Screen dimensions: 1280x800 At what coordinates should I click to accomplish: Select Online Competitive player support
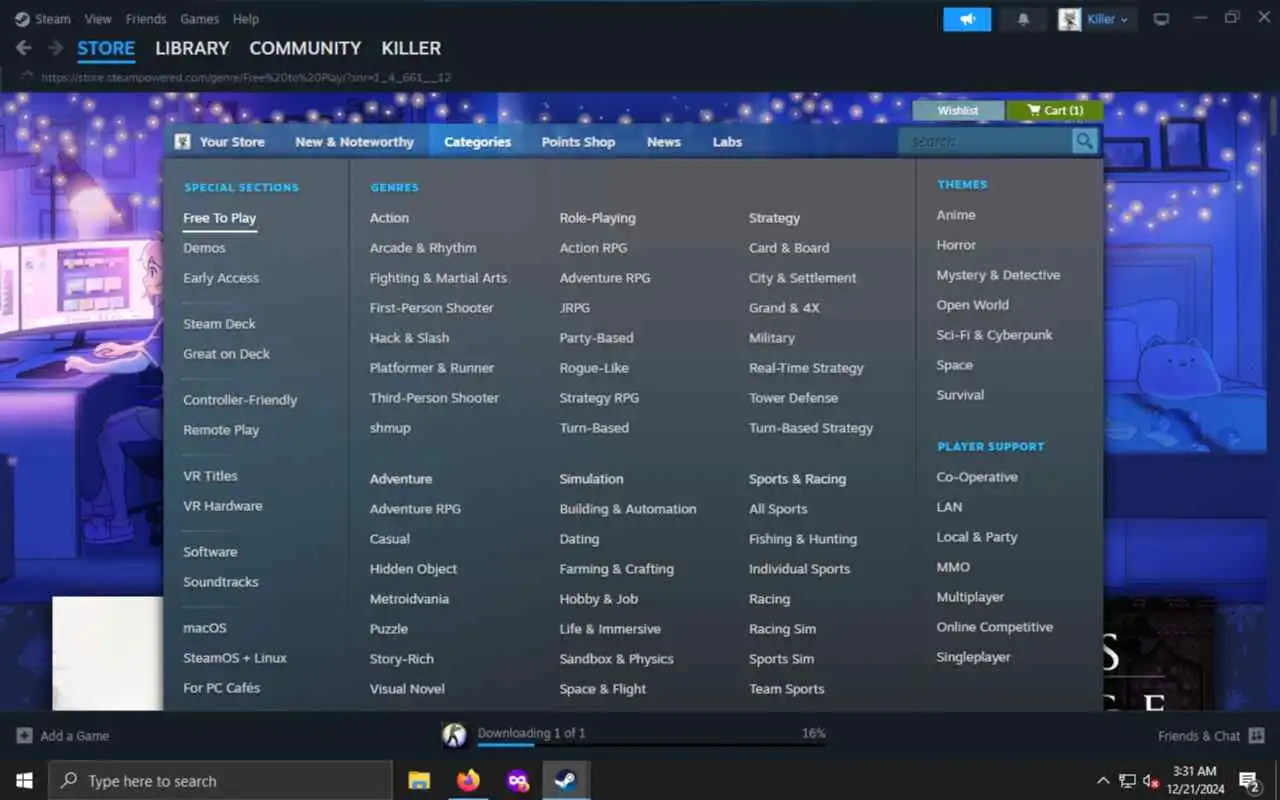tap(994, 627)
